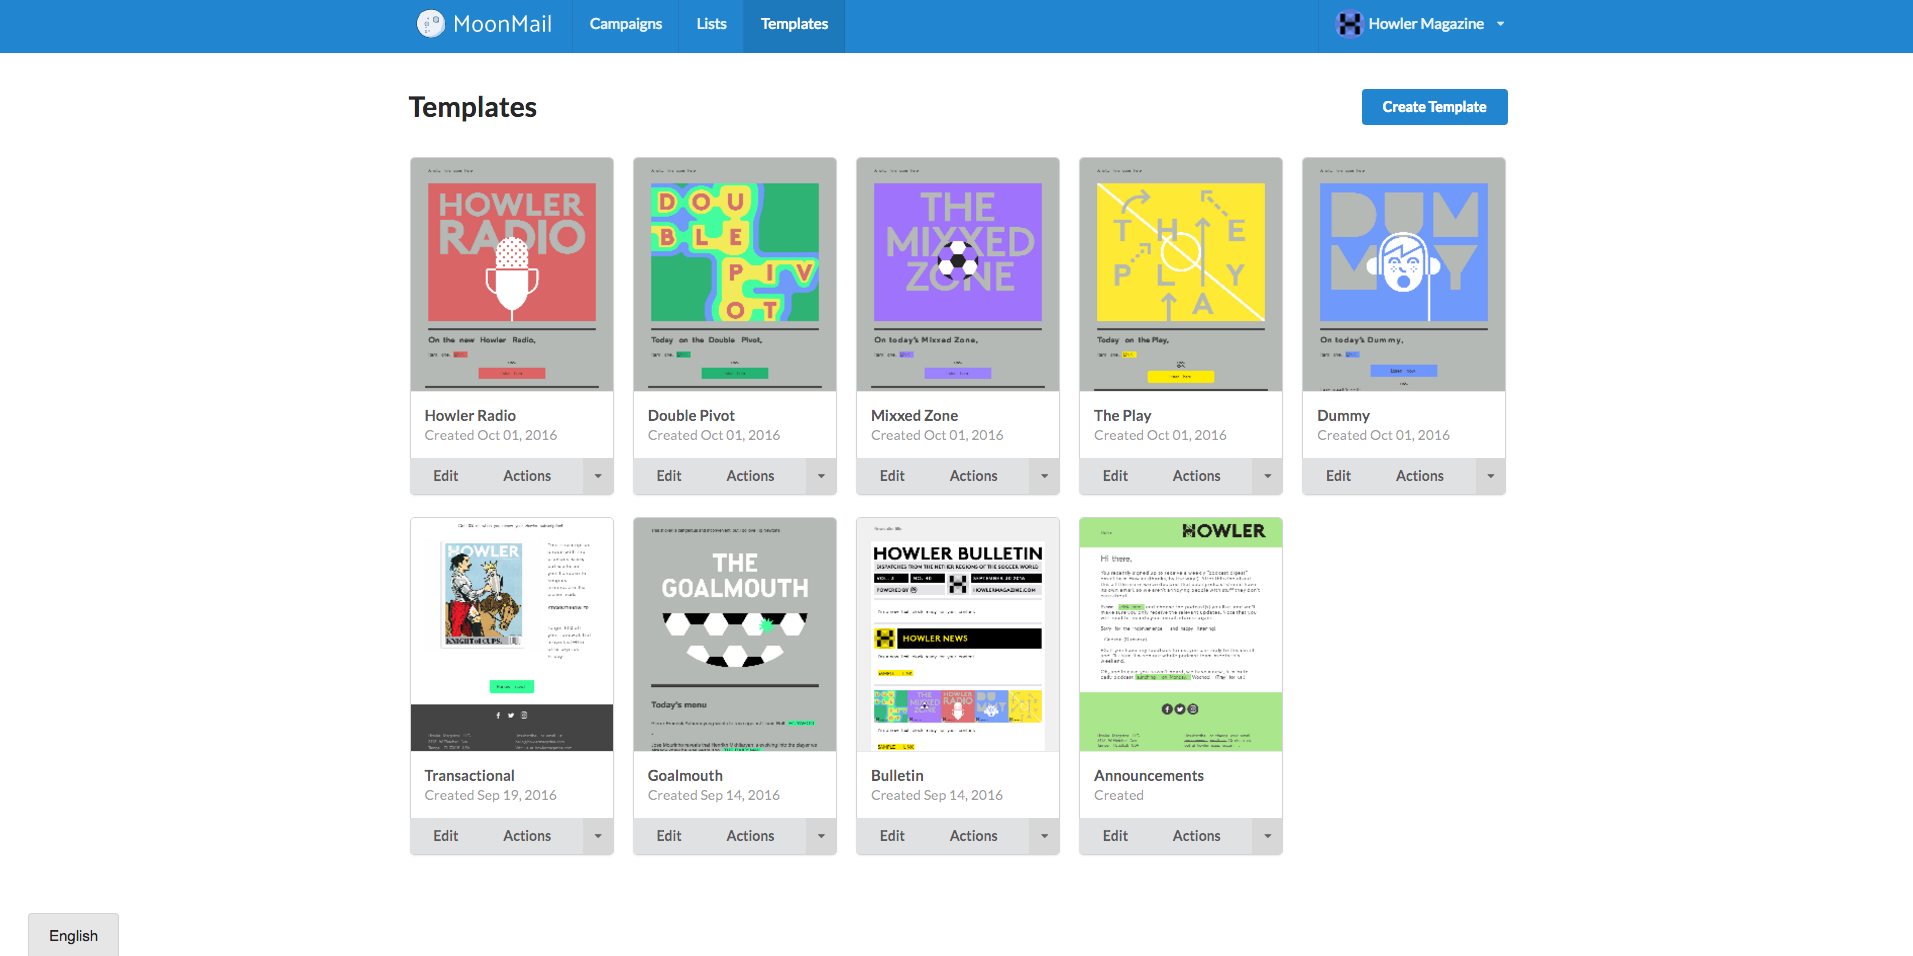This screenshot has height=956, width=1913.
Task: Expand Transactional actions dropdown arrow
Action: 598,836
